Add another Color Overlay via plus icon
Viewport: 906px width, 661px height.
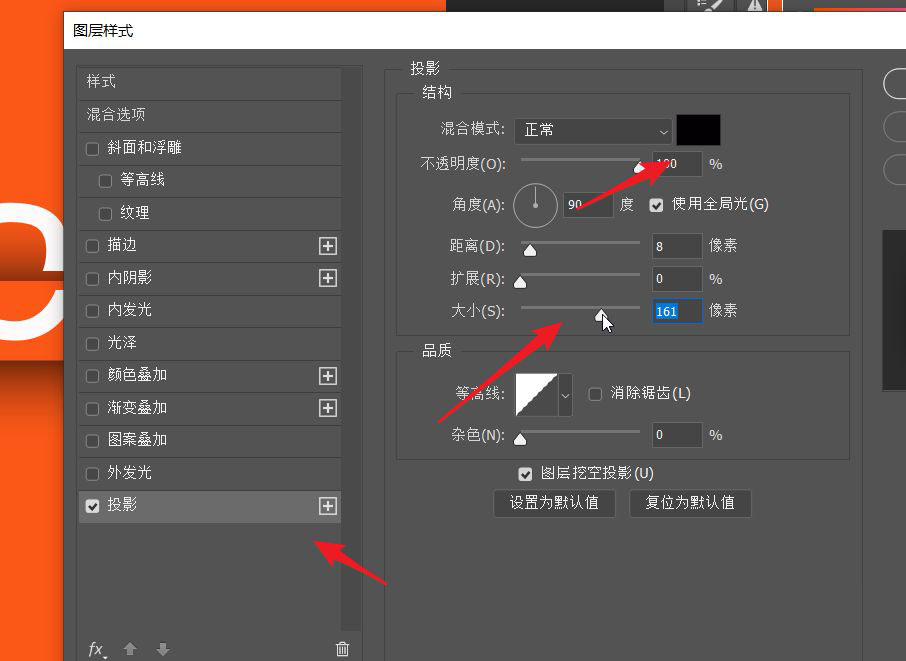pyautogui.click(x=328, y=376)
